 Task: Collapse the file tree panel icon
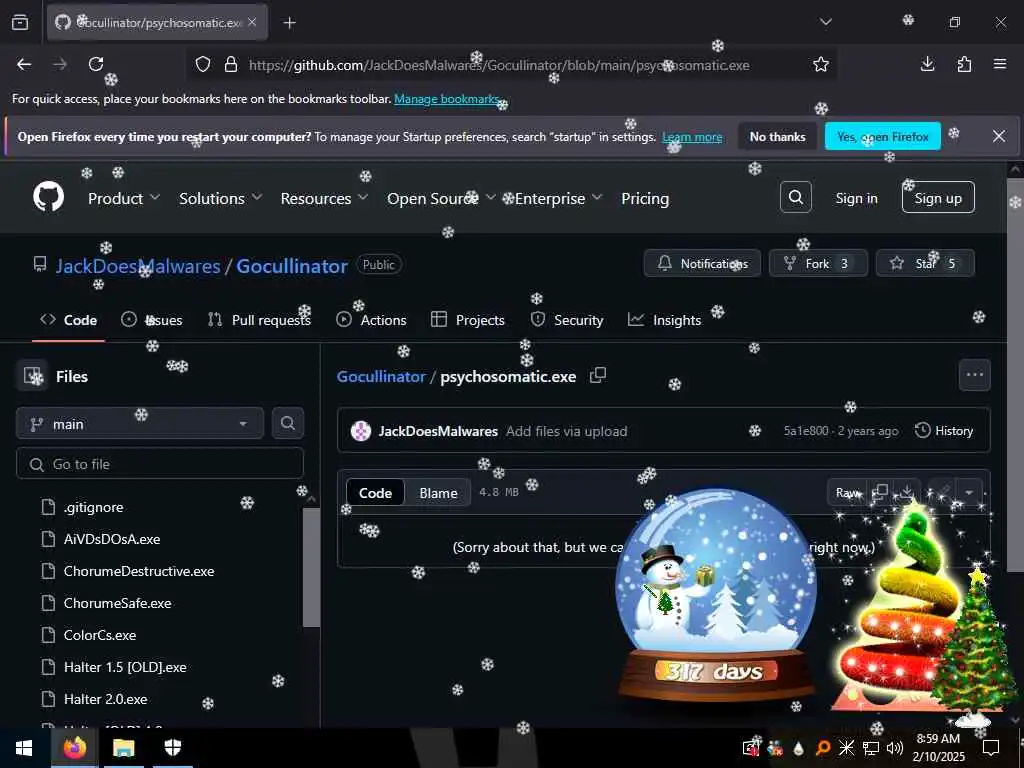(32, 376)
